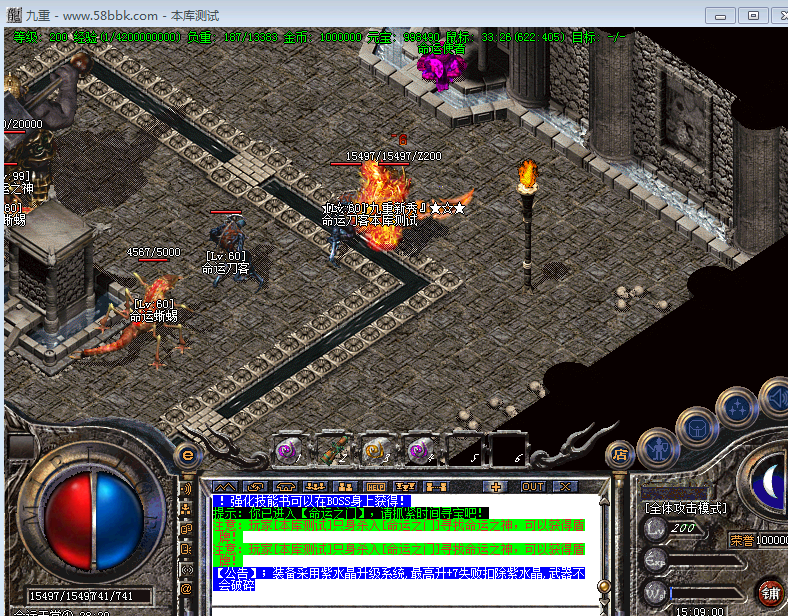Click the swap-arrow chat toolbar icon
This screenshot has width=788, height=616.
pos(255,486)
